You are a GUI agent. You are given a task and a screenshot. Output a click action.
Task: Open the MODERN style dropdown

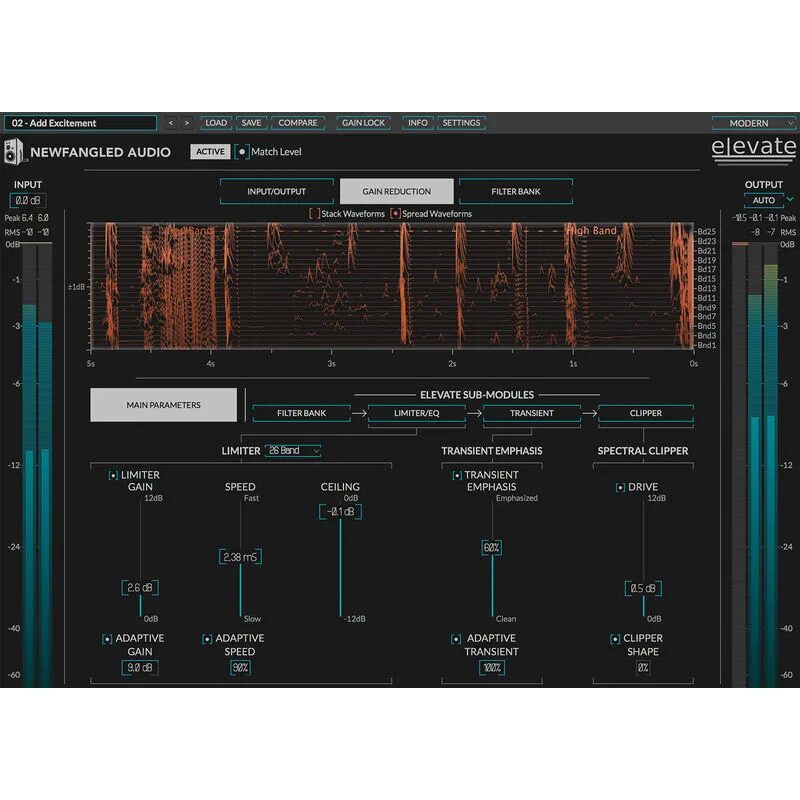(x=752, y=122)
